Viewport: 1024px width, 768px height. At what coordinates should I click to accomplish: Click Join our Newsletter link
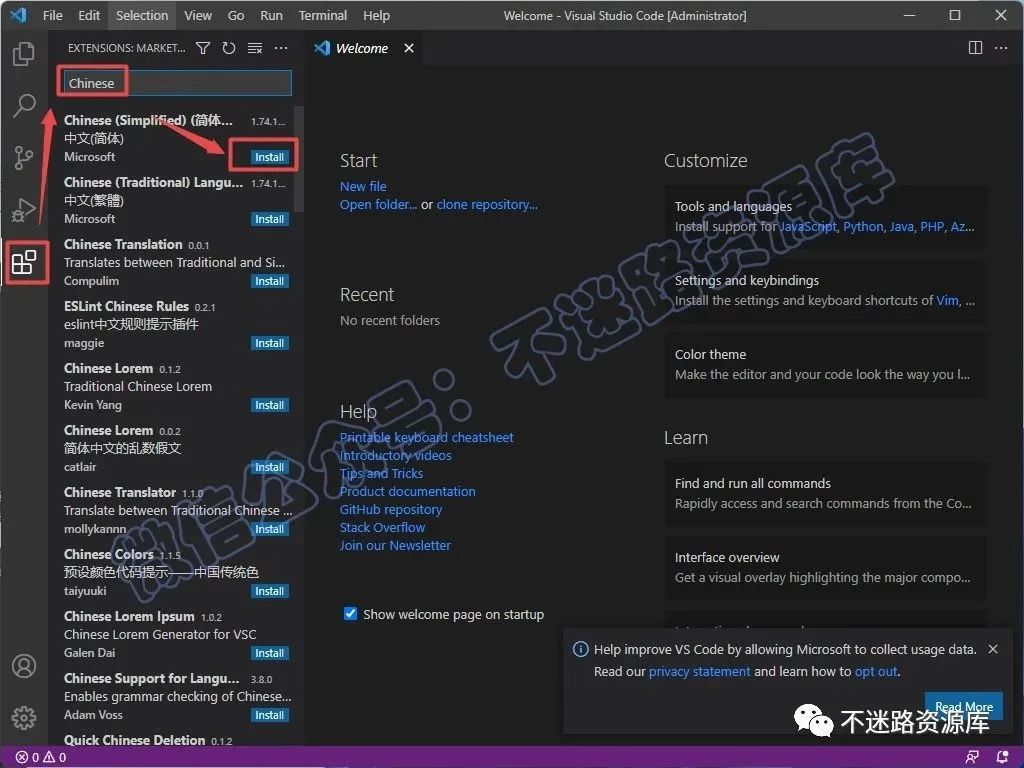point(395,545)
